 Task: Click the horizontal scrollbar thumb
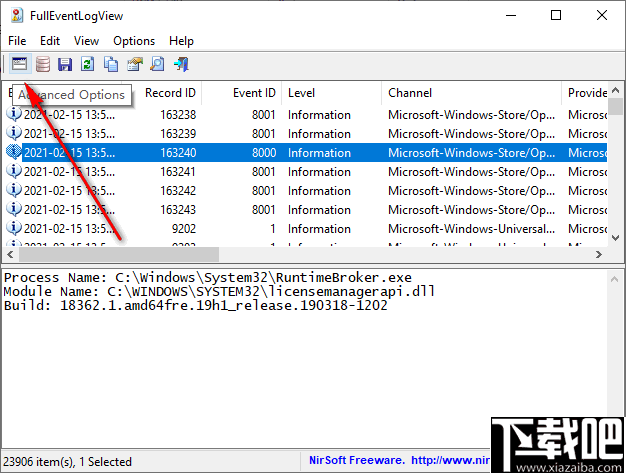(x=119, y=254)
